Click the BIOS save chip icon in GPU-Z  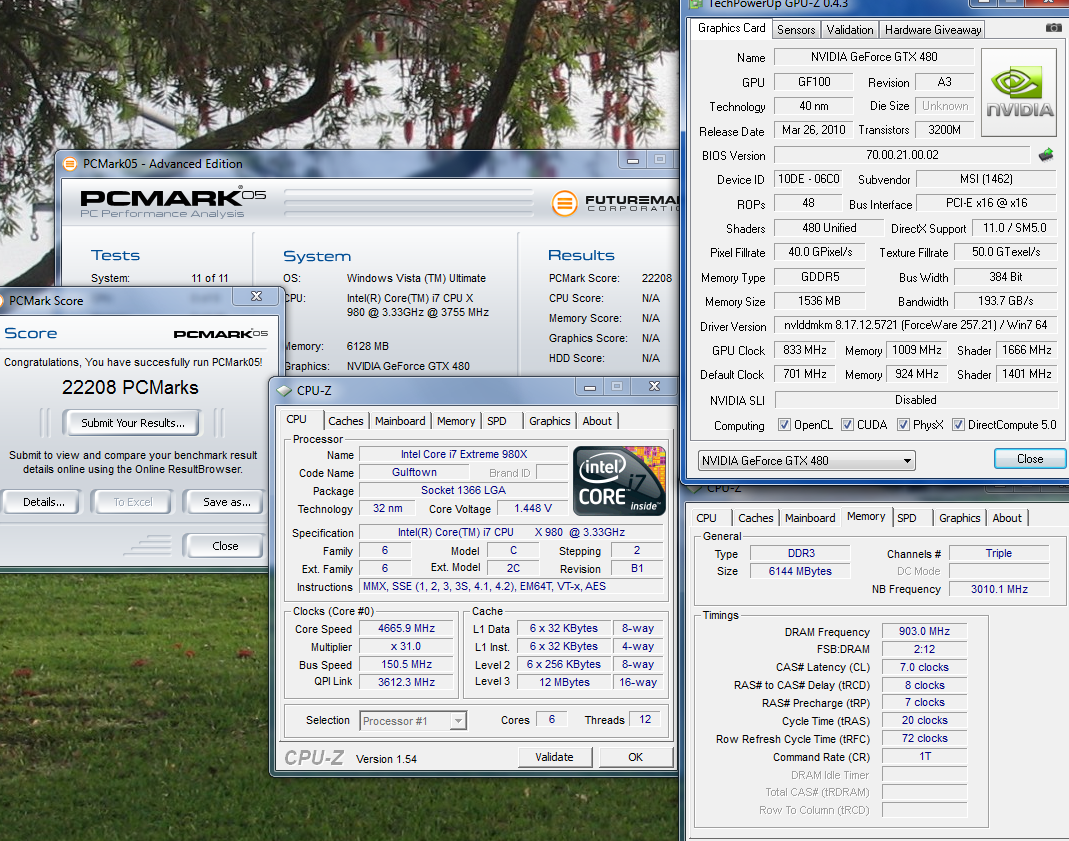pyautogui.click(x=1046, y=155)
